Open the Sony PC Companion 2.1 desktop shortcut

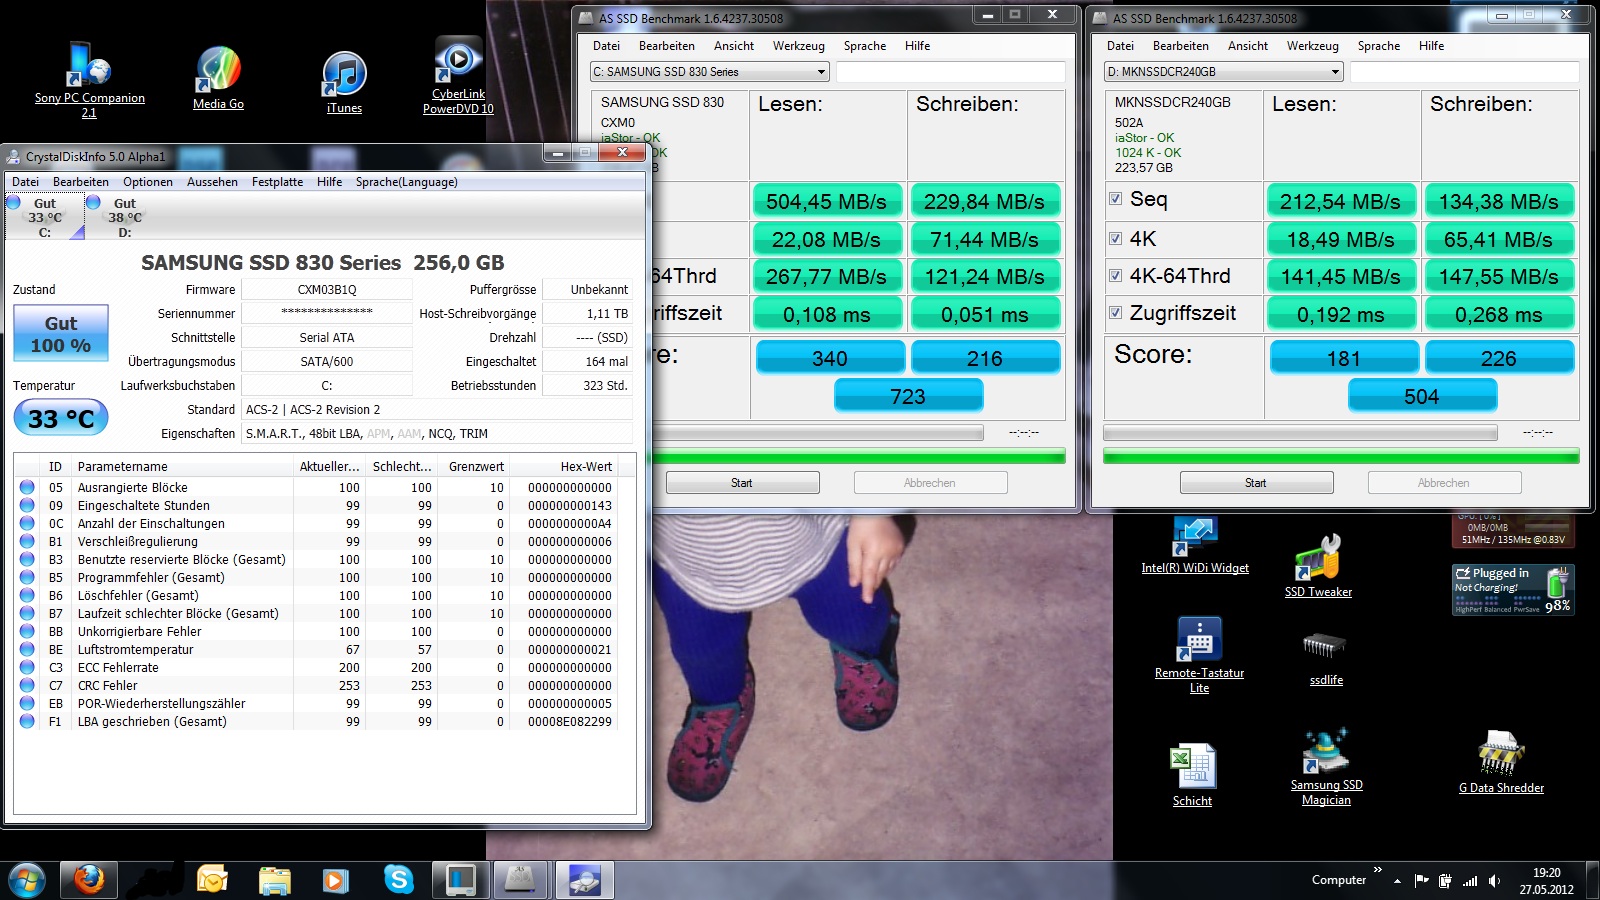[89, 78]
